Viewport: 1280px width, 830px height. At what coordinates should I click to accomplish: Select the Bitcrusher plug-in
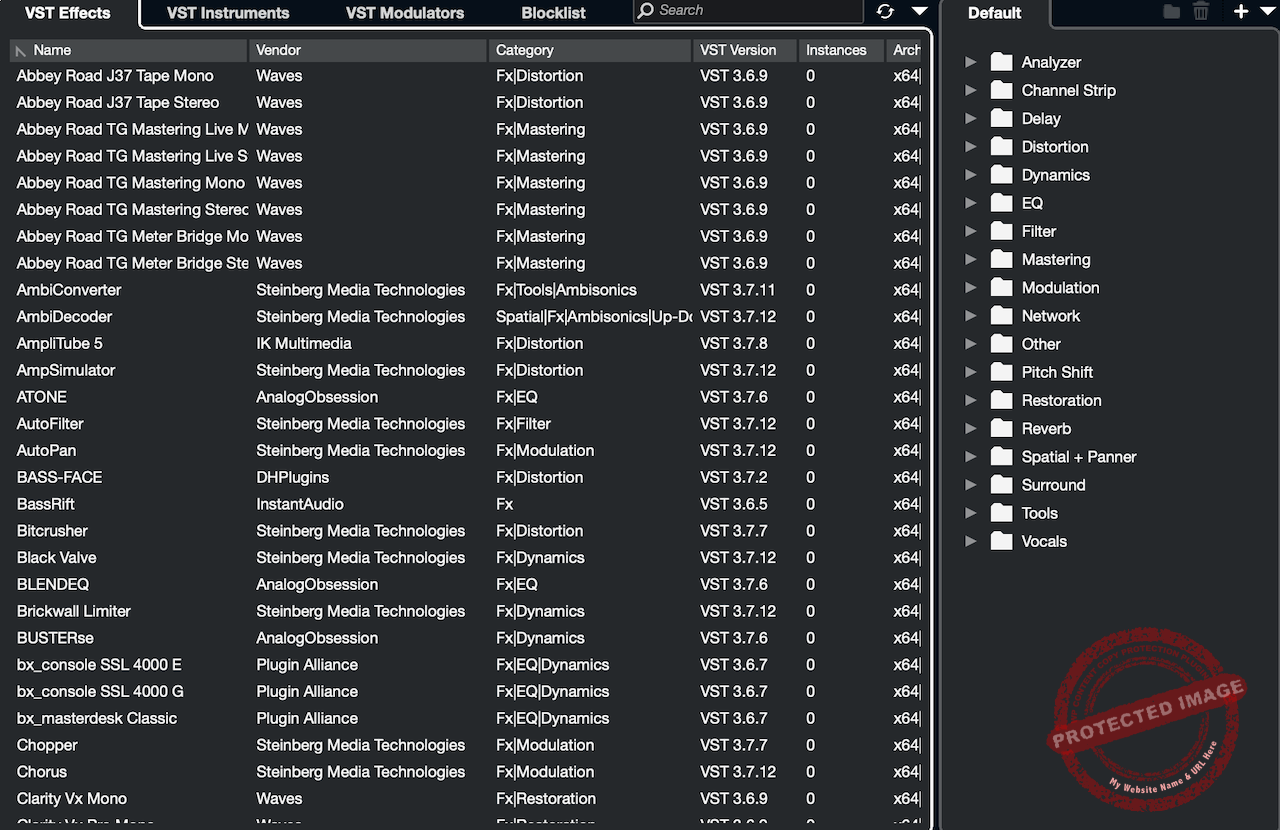click(466, 531)
